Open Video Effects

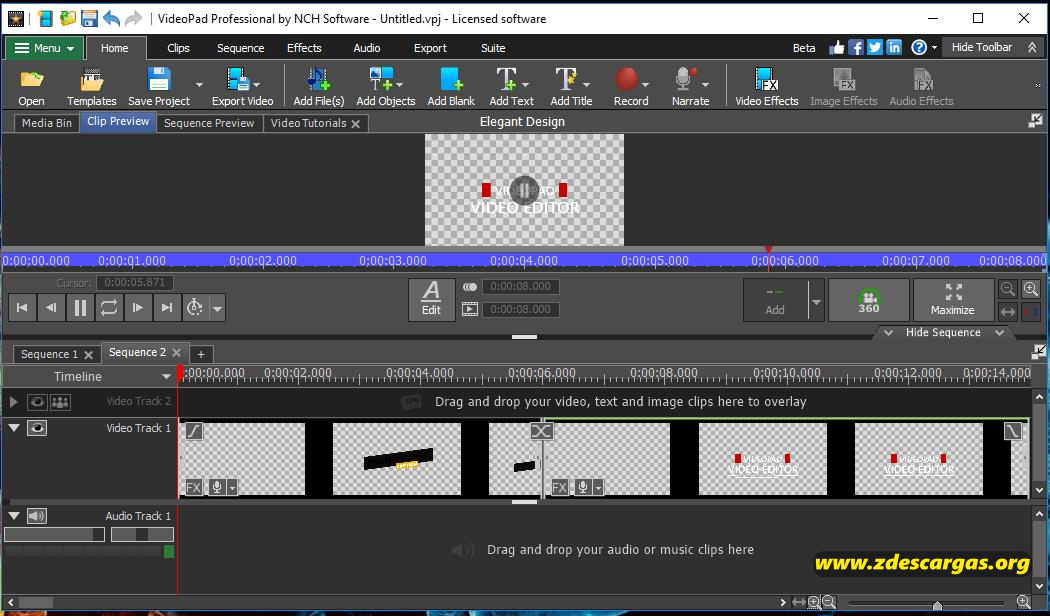point(767,87)
